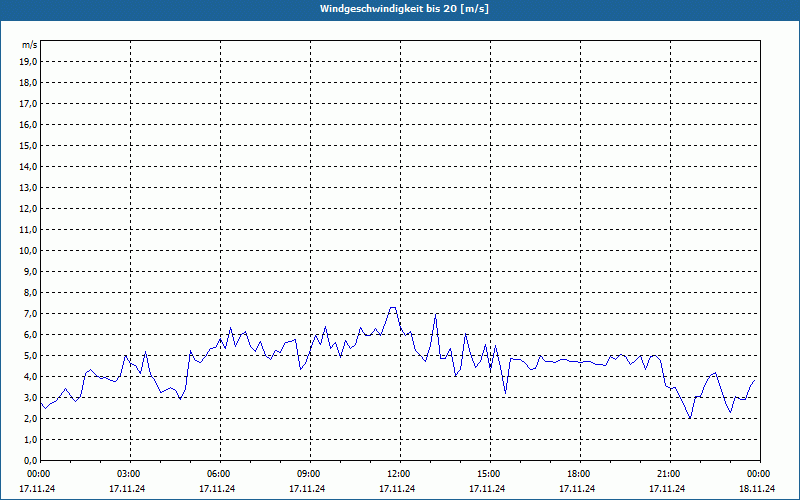Select the 5,0 y-axis label
Viewport: 800px width, 500px height.
tap(31, 355)
